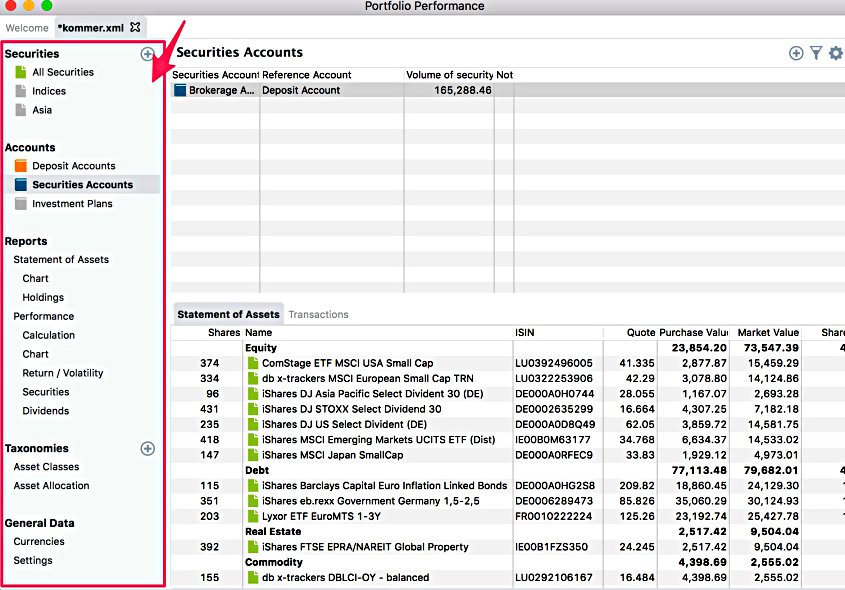The height and width of the screenshot is (590, 845).
Task: Select the Debt category row
Action: click(508, 470)
